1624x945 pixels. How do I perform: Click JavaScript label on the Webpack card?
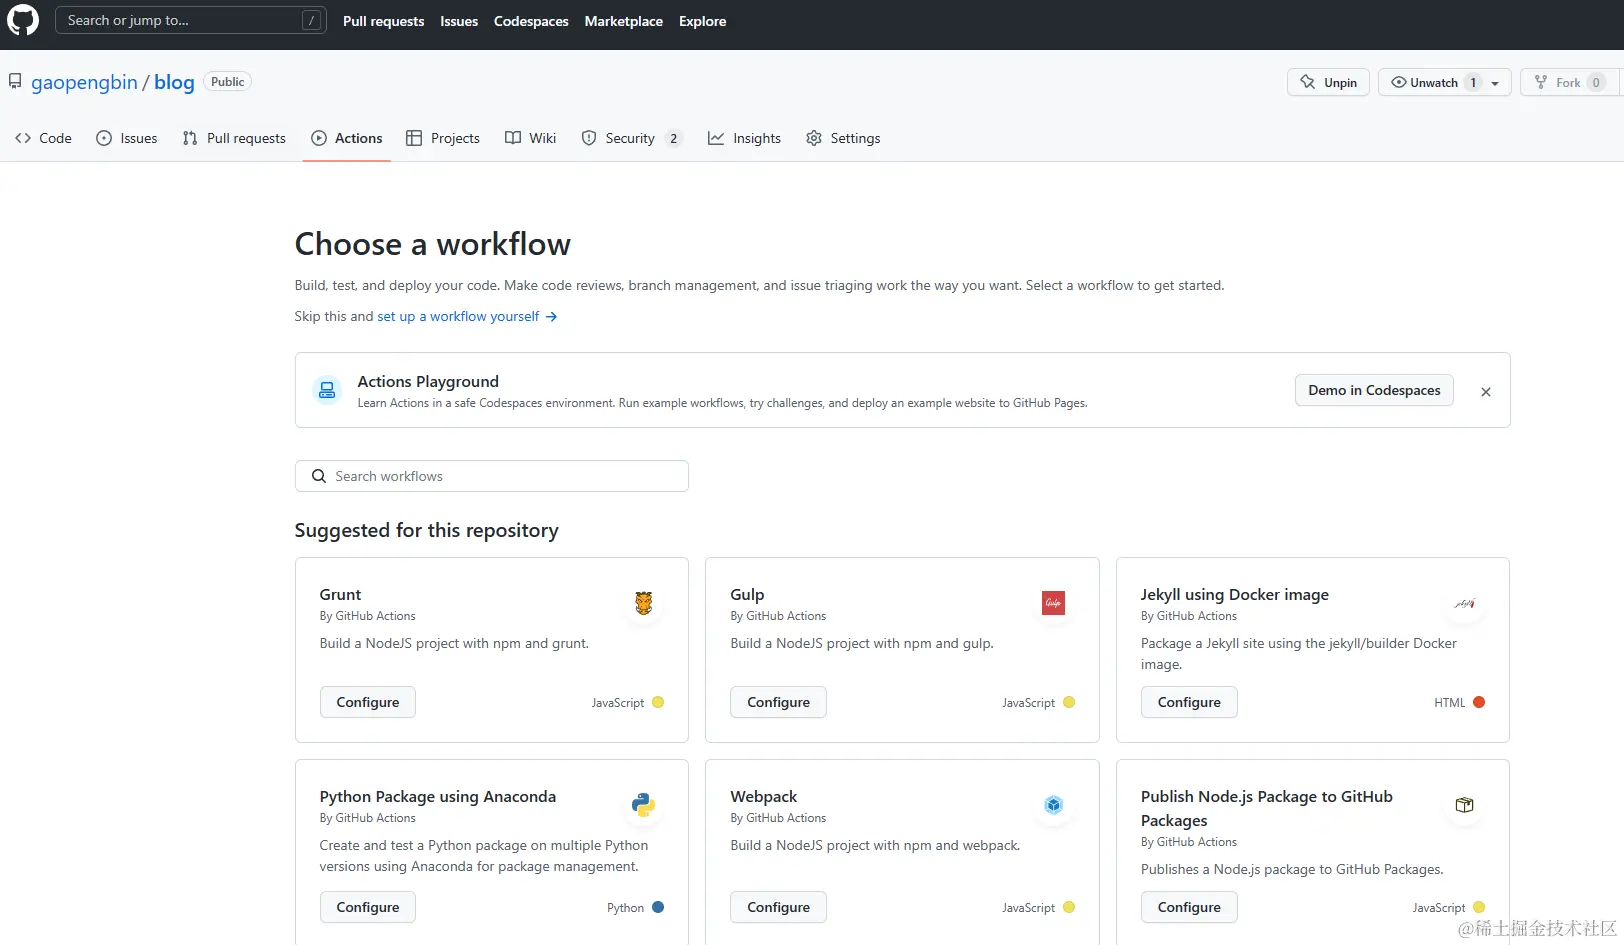click(x=1028, y=908)
